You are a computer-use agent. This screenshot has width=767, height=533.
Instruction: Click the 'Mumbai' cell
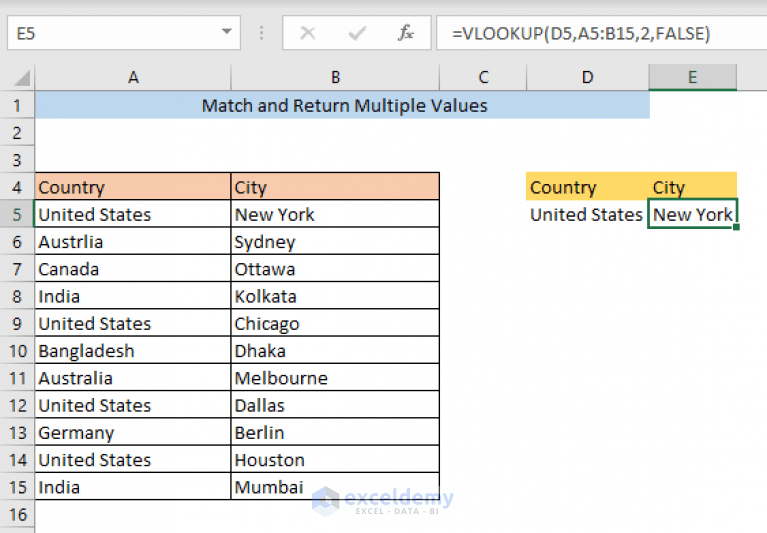coord(335,487)
